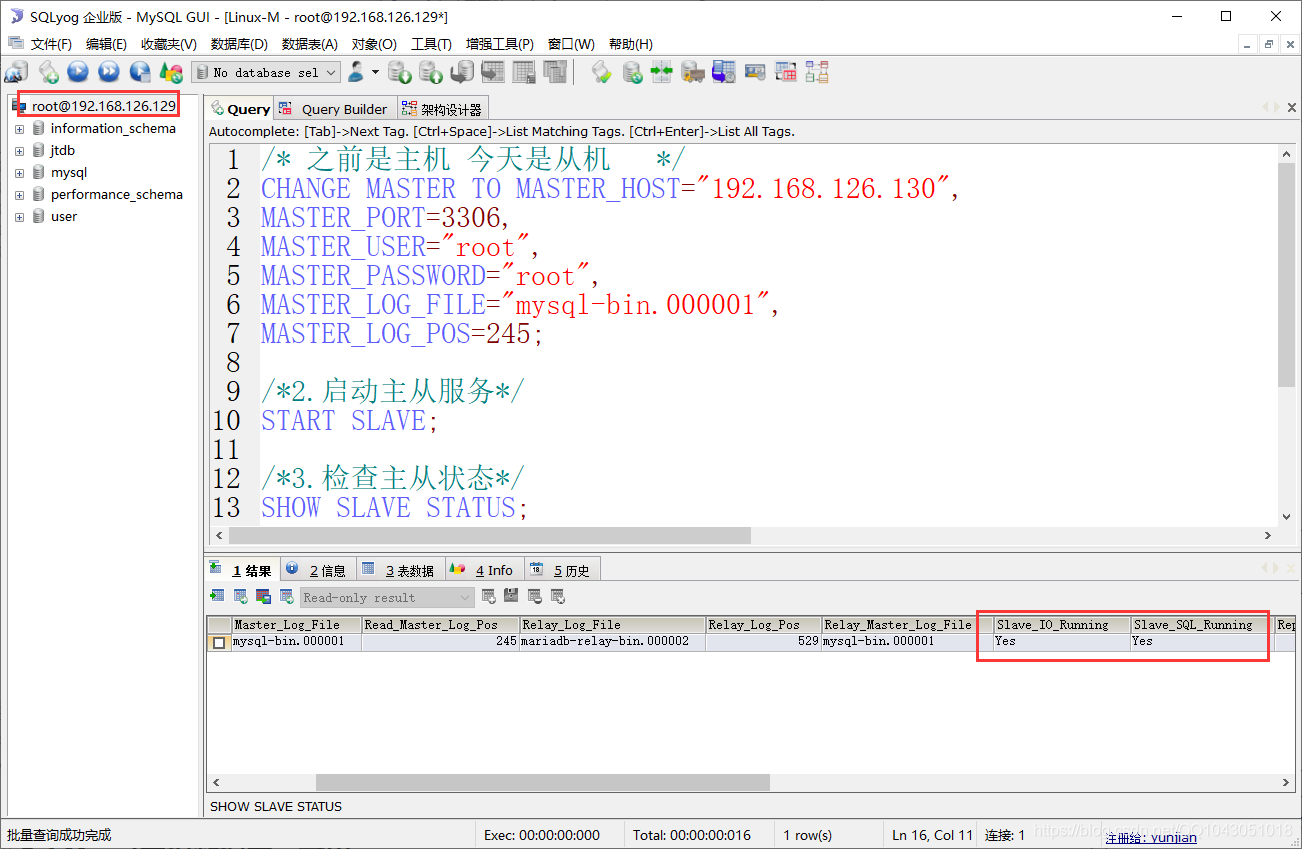Switch to the 5 历史 tab
The image size is (1302, 849).
560,570
